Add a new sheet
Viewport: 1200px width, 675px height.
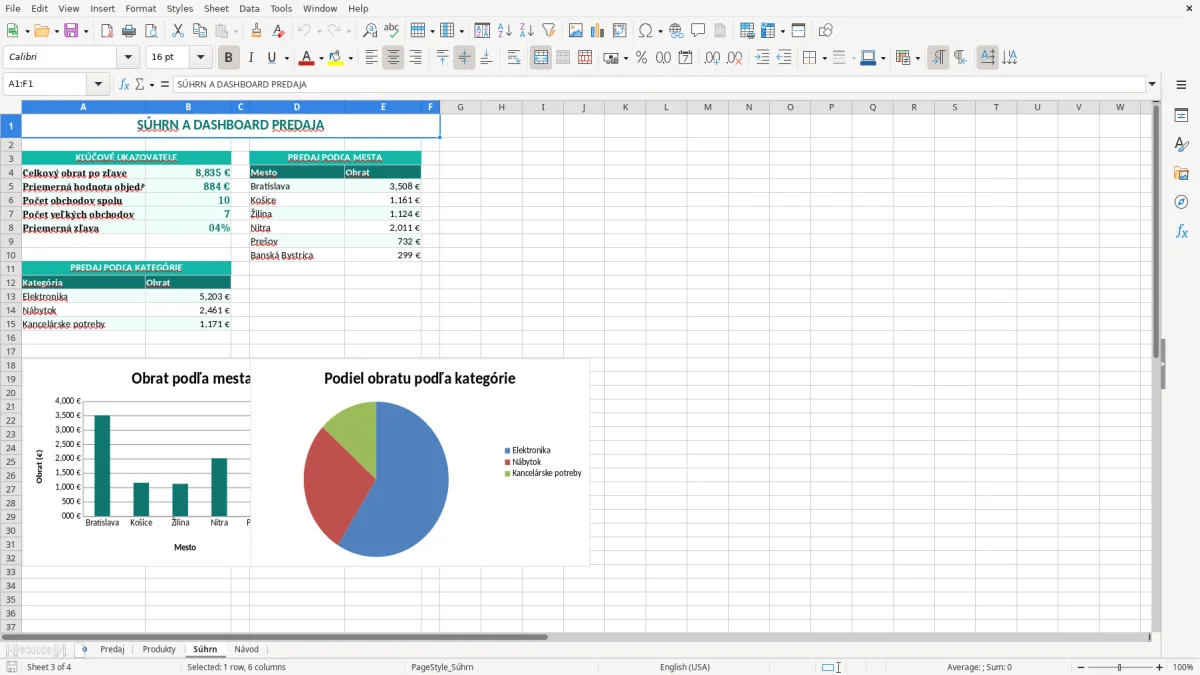(84, 650)
